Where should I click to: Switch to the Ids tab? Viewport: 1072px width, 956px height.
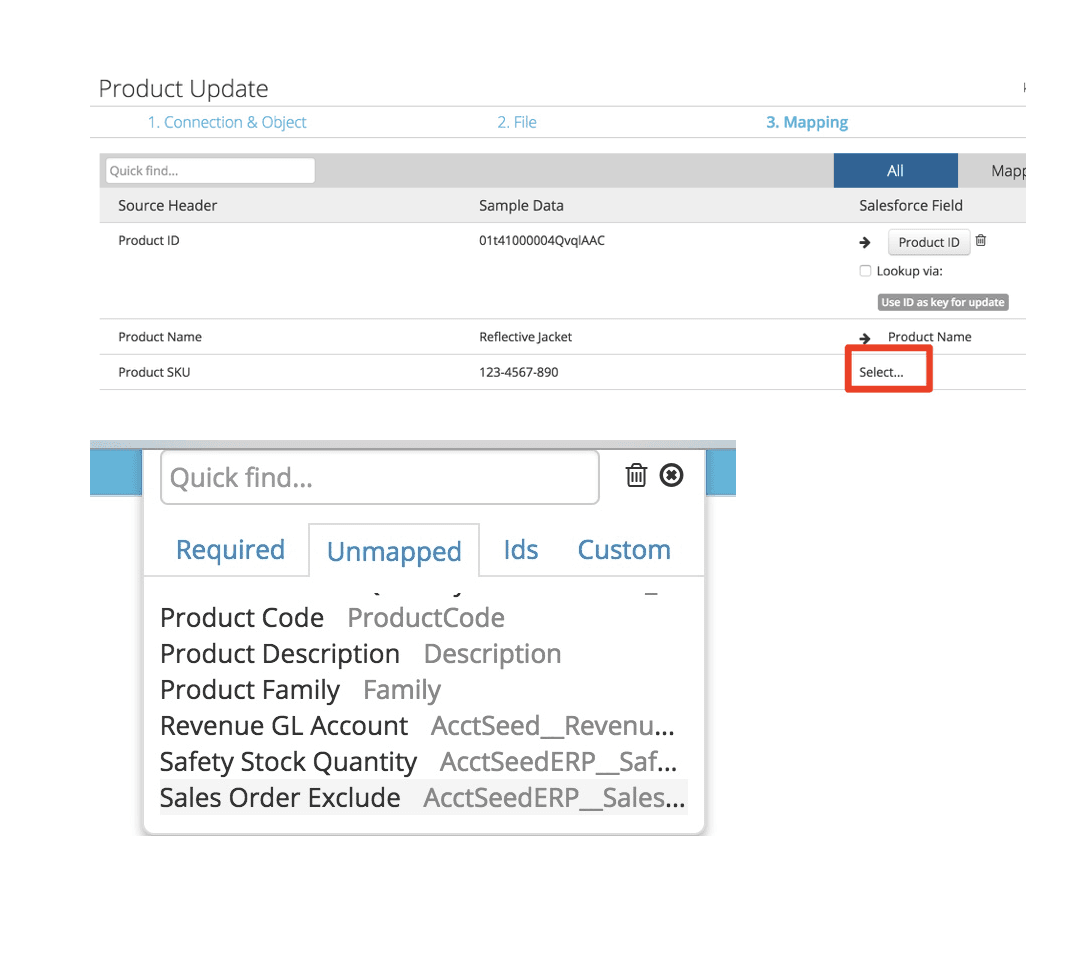coord(520,549)
